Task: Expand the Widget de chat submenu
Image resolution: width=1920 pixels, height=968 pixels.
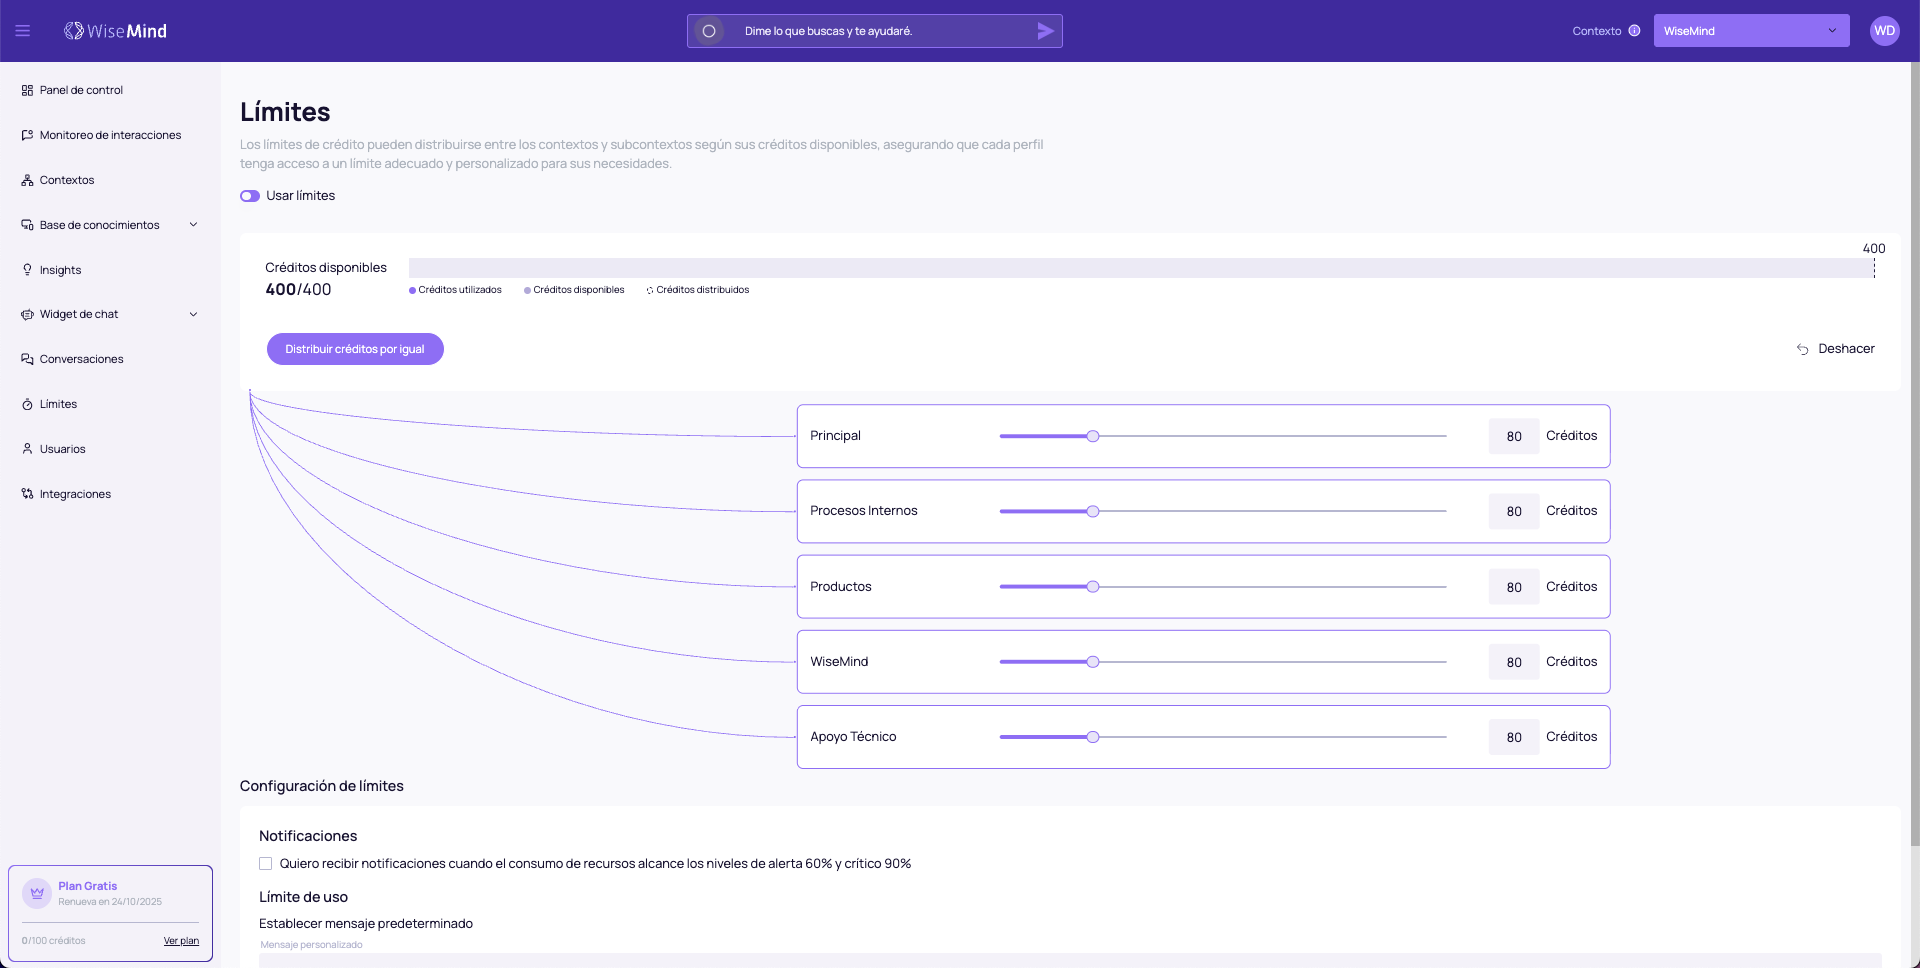Action: (x=193, y=314)
